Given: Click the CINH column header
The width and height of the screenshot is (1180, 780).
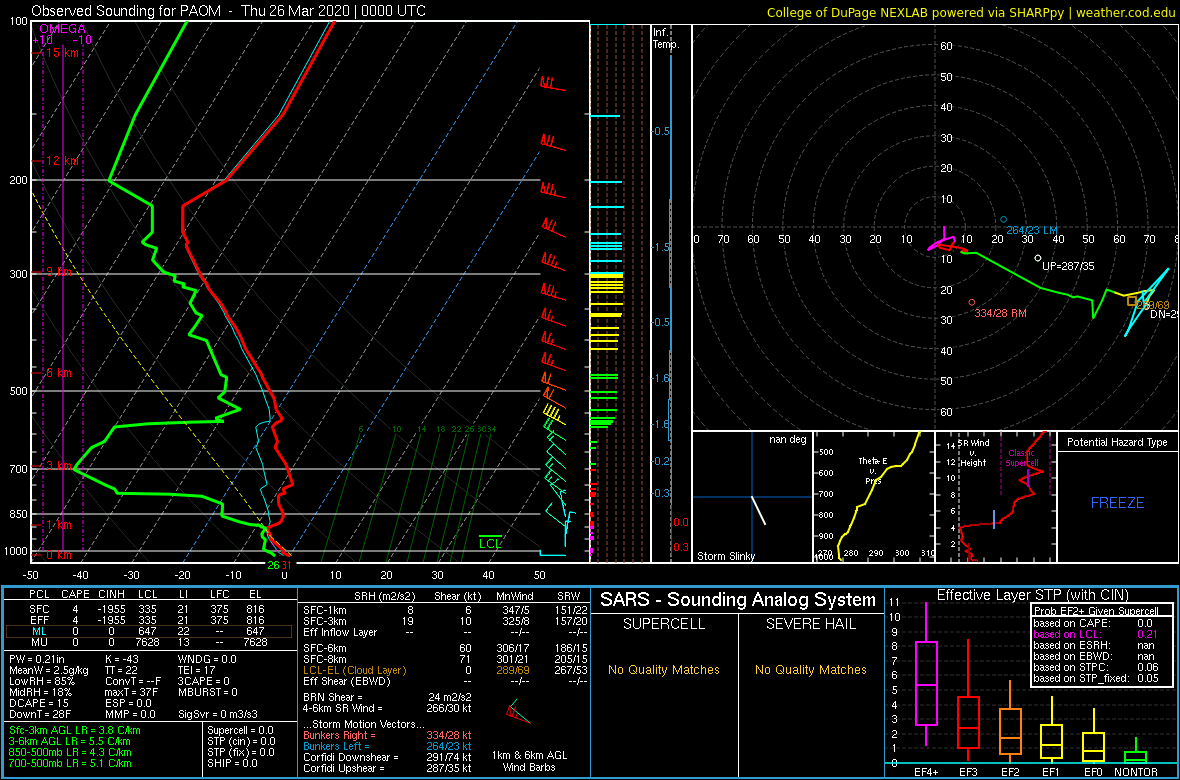Looking at the screenshot, I should click(x=111, y=596).
